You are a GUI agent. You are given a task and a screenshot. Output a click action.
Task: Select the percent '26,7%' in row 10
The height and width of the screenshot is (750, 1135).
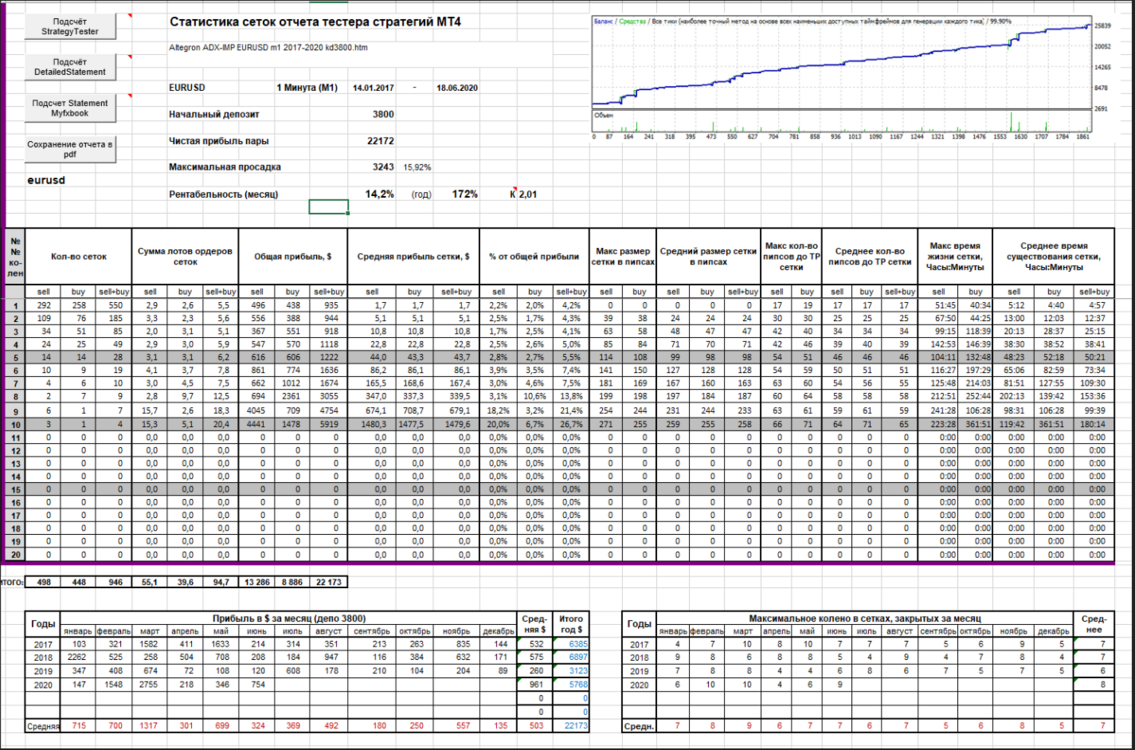pos(569,424)
